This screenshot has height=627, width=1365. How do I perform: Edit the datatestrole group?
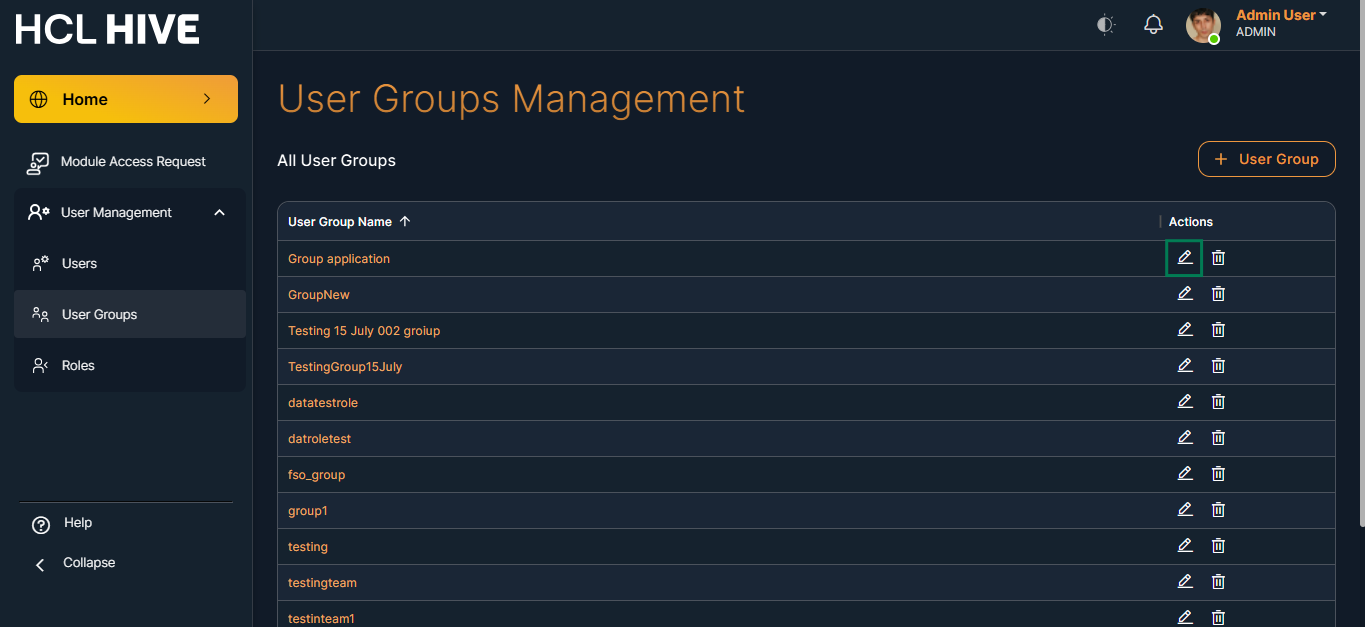pyautogui.click(x=1185, y=402)
